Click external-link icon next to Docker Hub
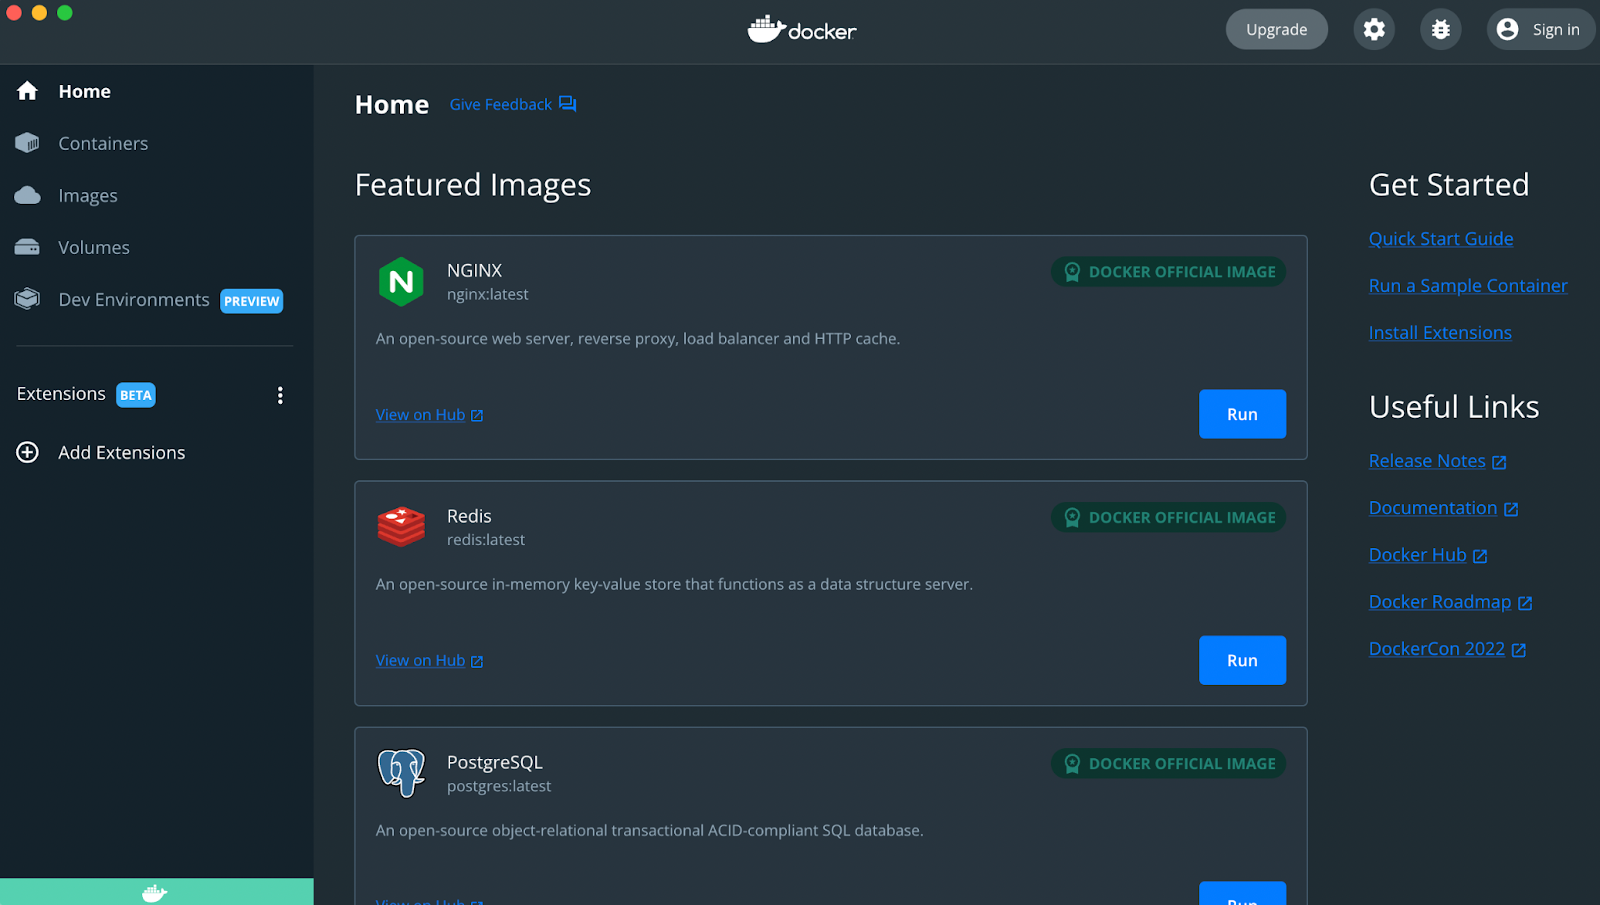Viewport: 1600px width, 905px height. (1480, 556)
